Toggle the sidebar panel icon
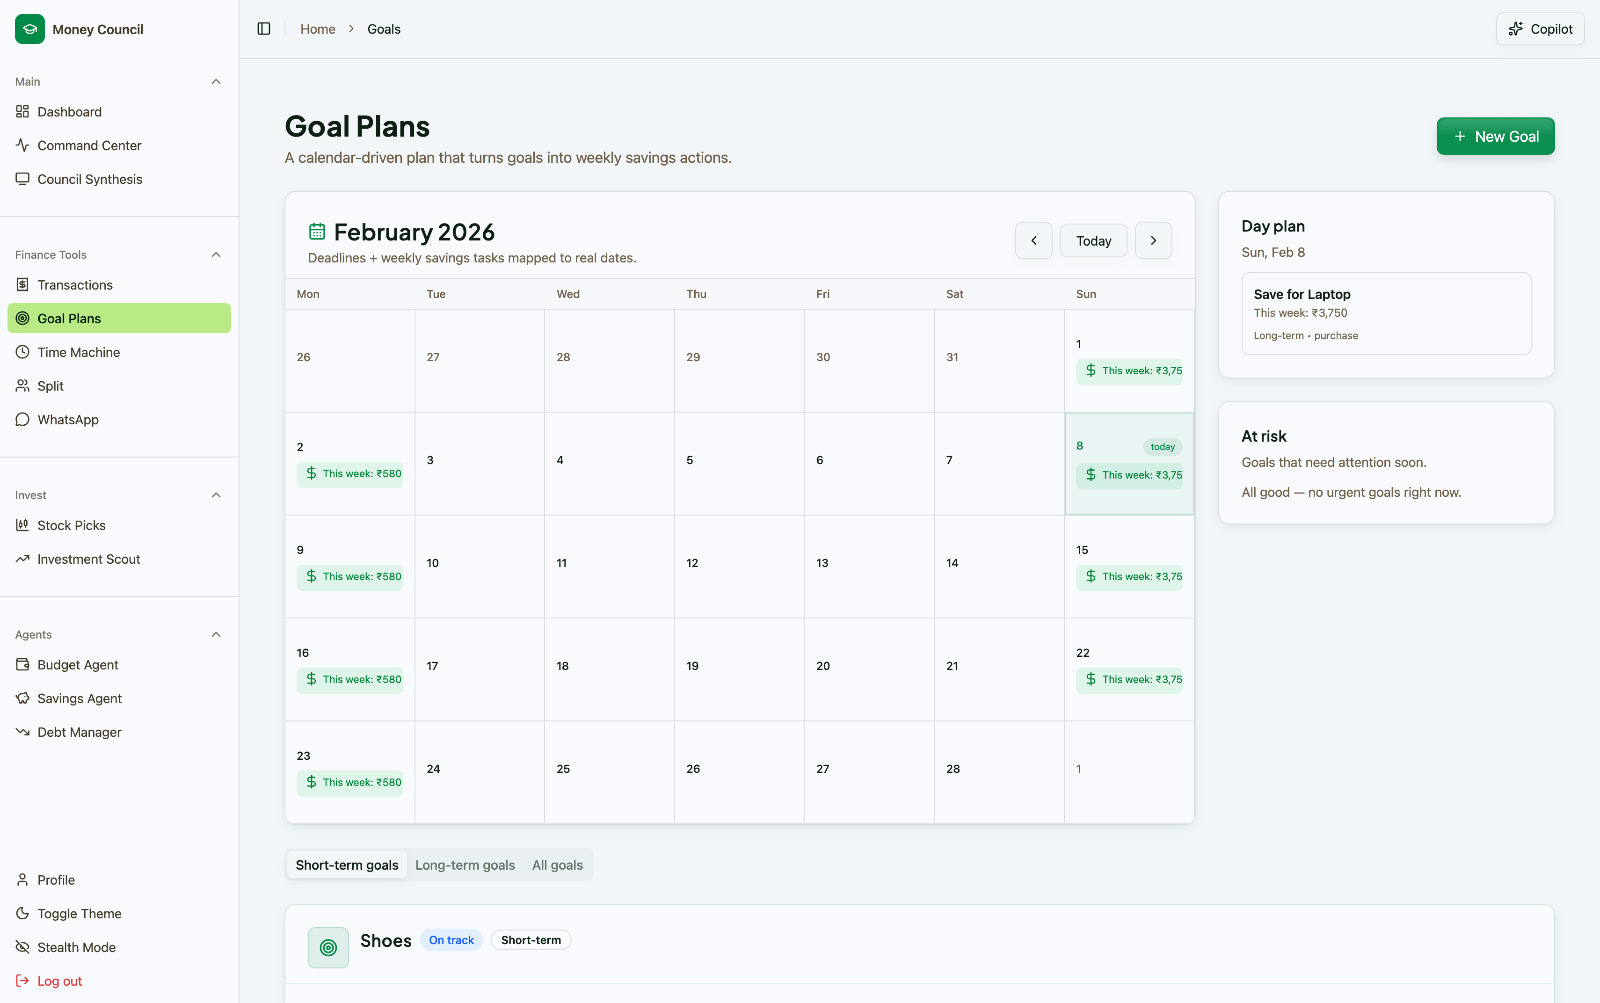The image size is (1600, 1003). click(x=264, y=29)
